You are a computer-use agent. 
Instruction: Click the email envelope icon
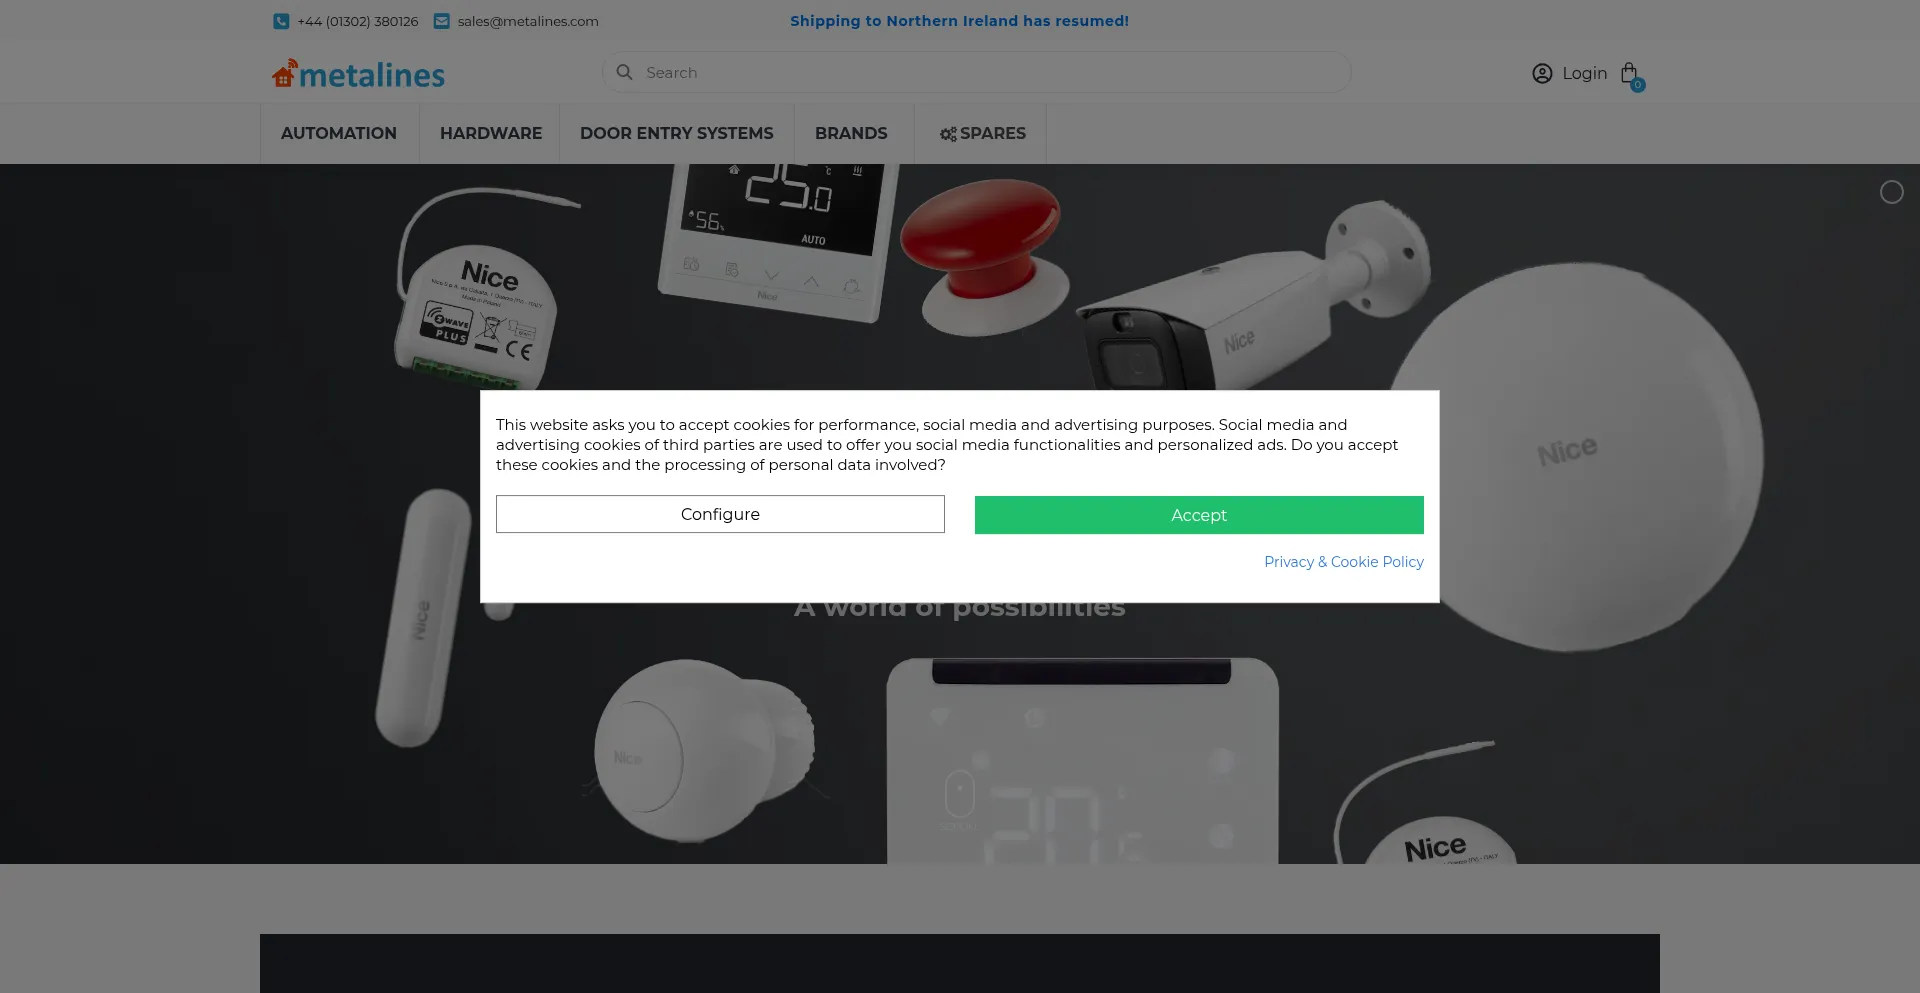tap(441, 21)
